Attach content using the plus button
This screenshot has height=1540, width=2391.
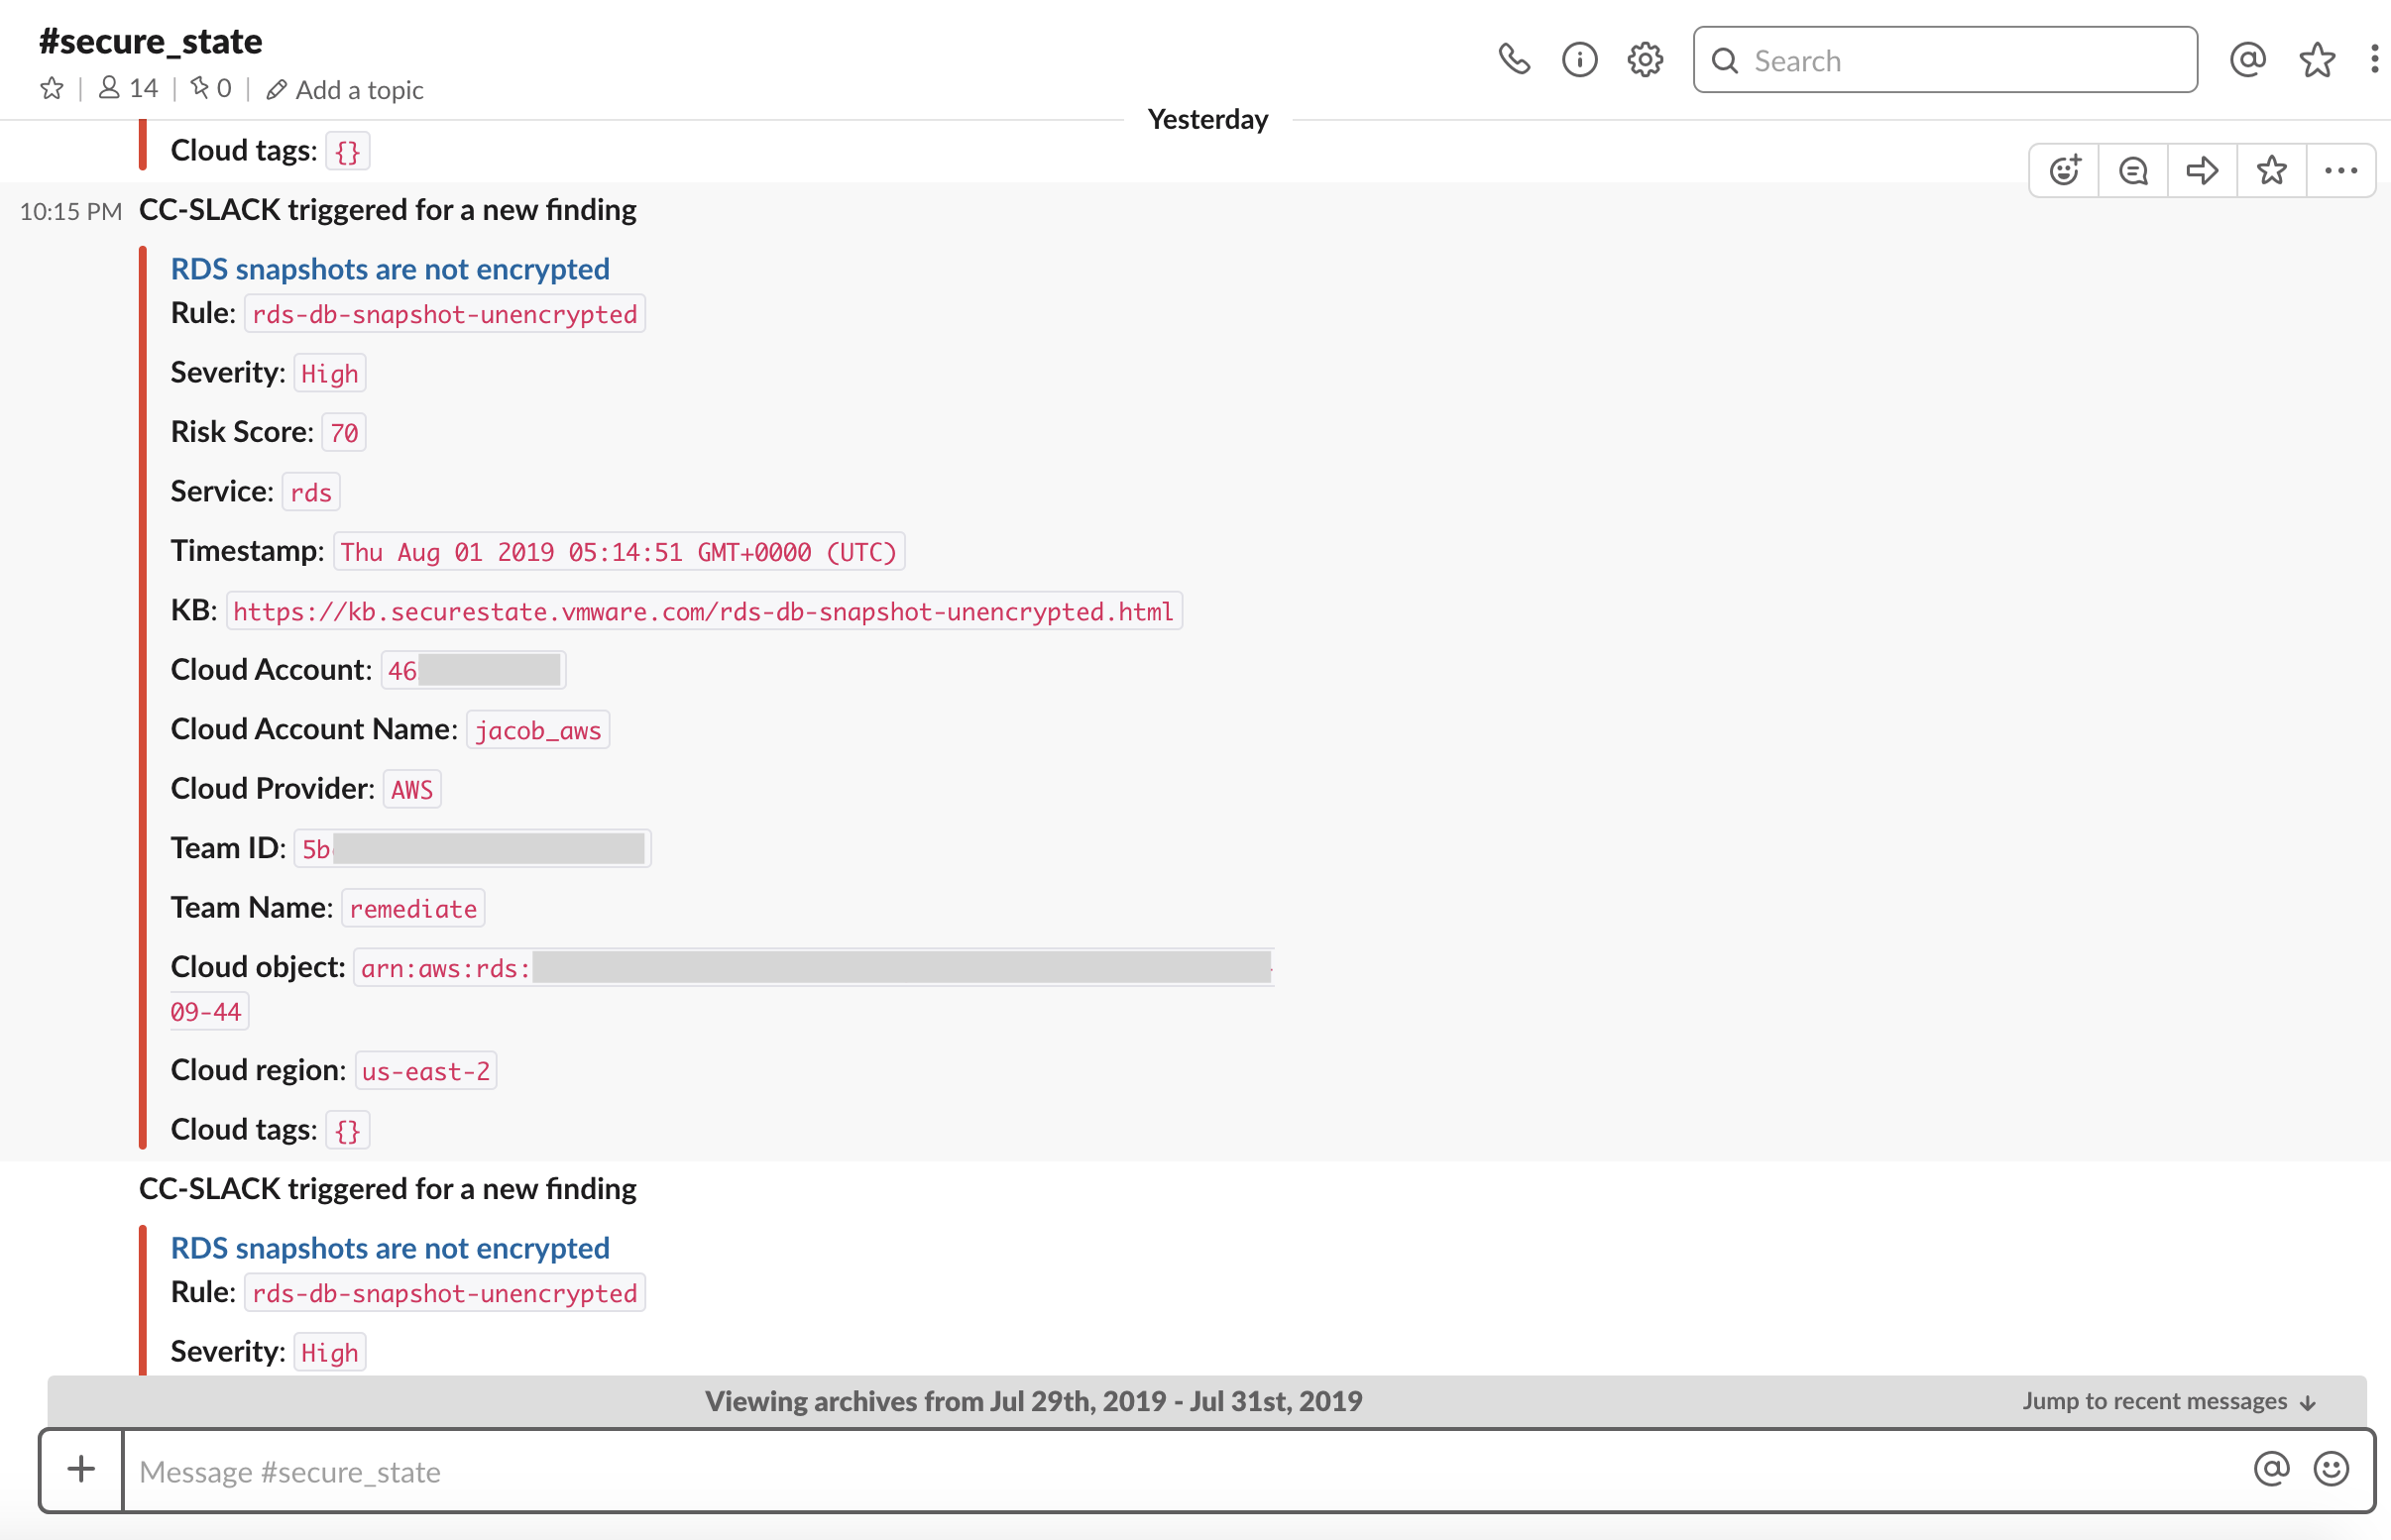[x=80, y=1469]
